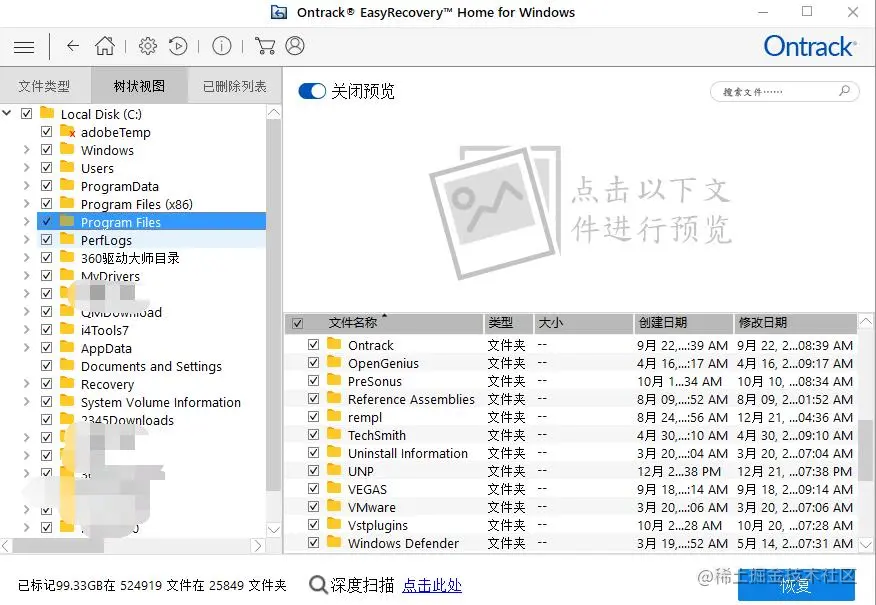
Task: Click the file list scrollbar up arrow
Action: click(x=865, y=322)
